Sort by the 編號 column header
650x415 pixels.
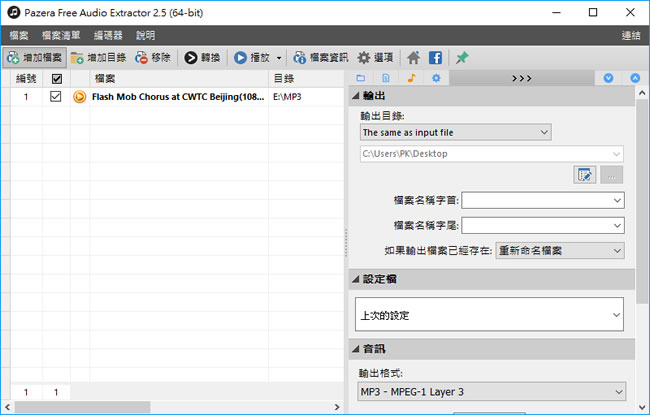[26, 78]
